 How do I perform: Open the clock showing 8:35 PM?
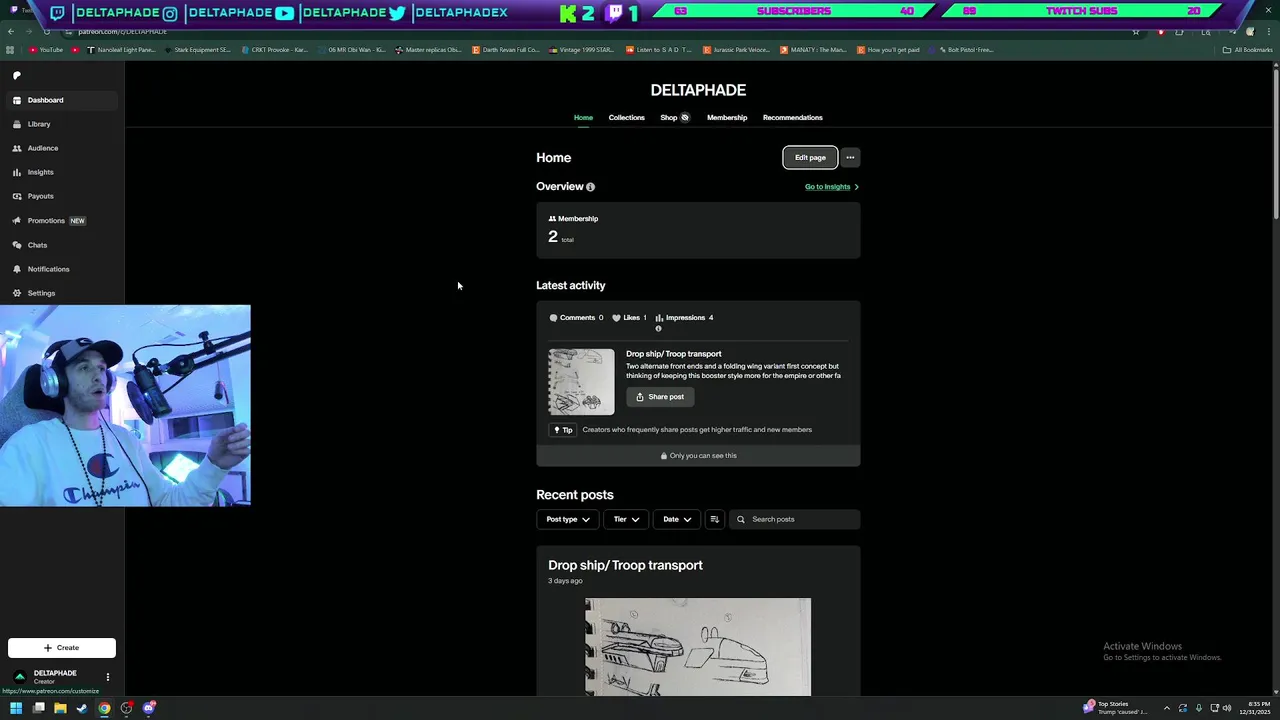pos(1255,708)
